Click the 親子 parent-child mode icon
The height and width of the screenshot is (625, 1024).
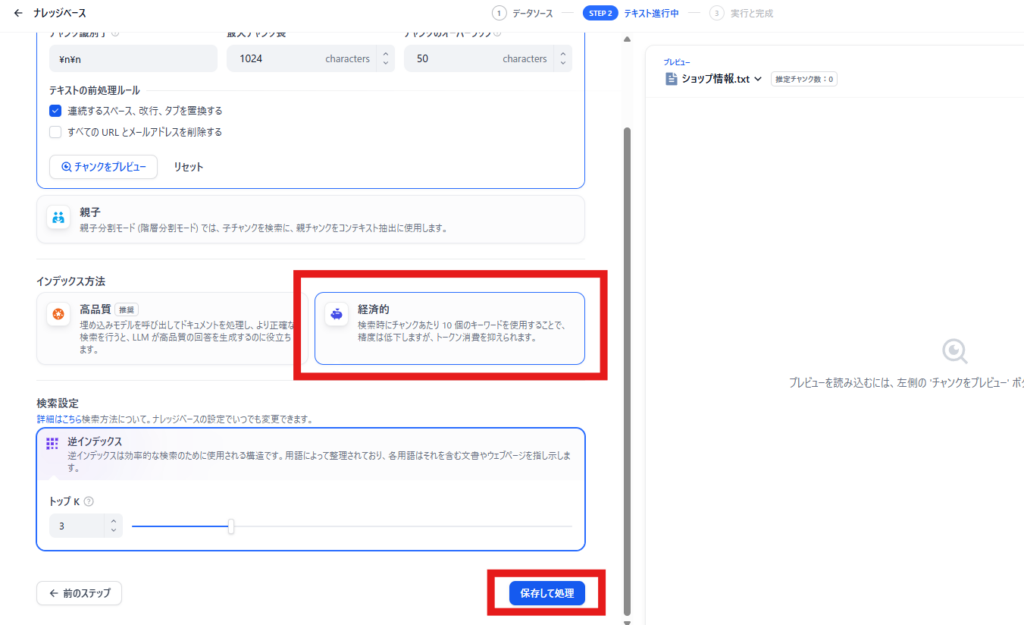click(x=58, y=217)
